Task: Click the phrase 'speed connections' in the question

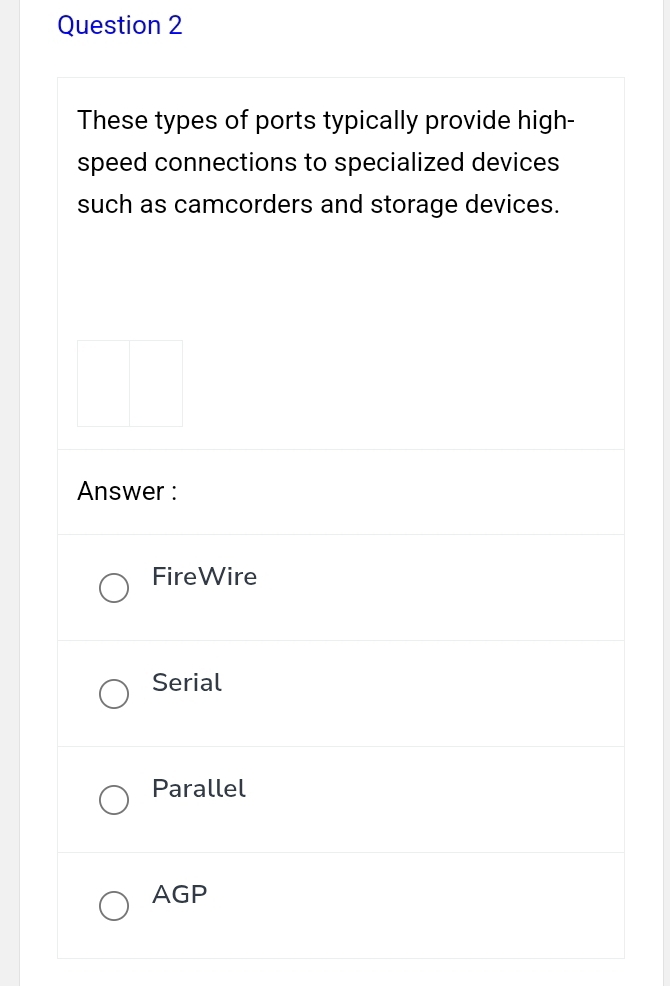Action: 187,163
